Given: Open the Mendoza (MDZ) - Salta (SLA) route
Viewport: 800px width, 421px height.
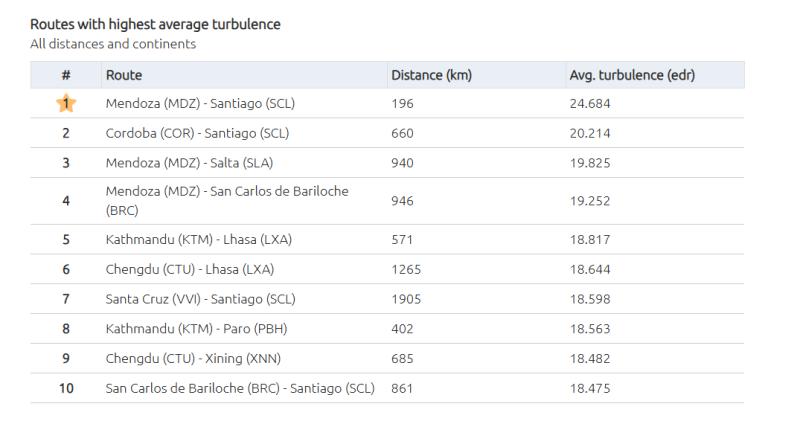Looking at the screenshot, I should click(x=189, y=163).
